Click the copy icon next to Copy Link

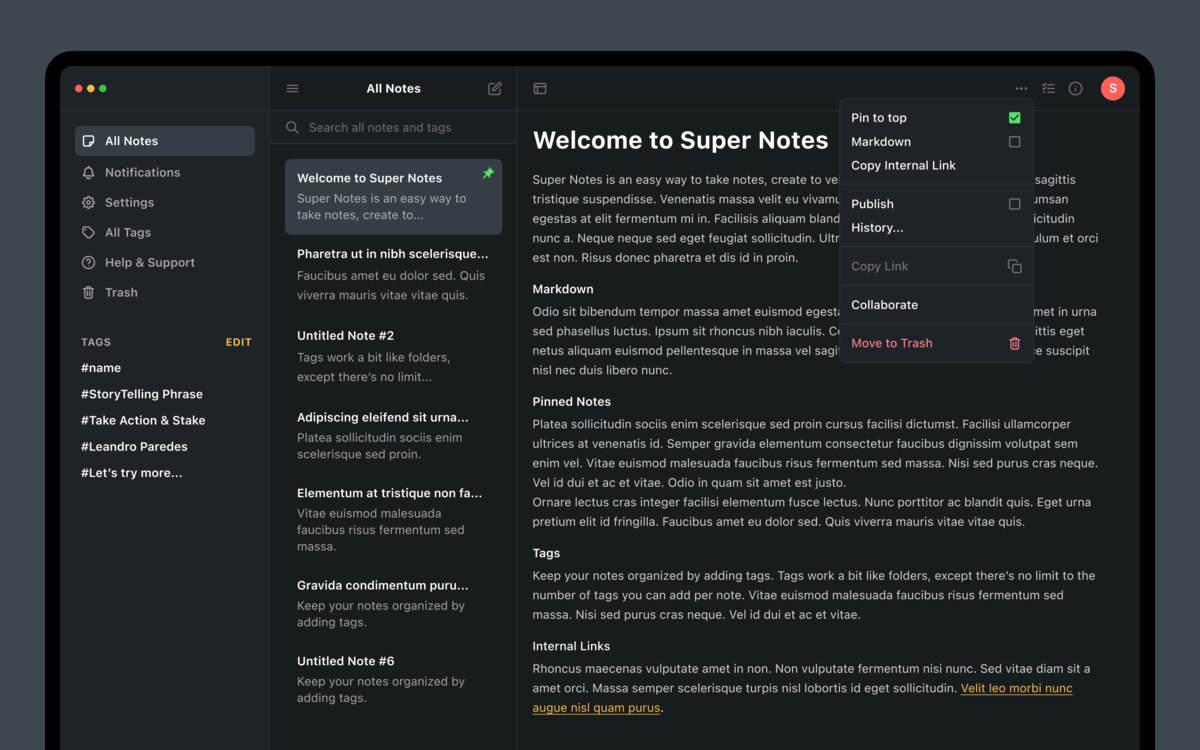(1014, 266)
